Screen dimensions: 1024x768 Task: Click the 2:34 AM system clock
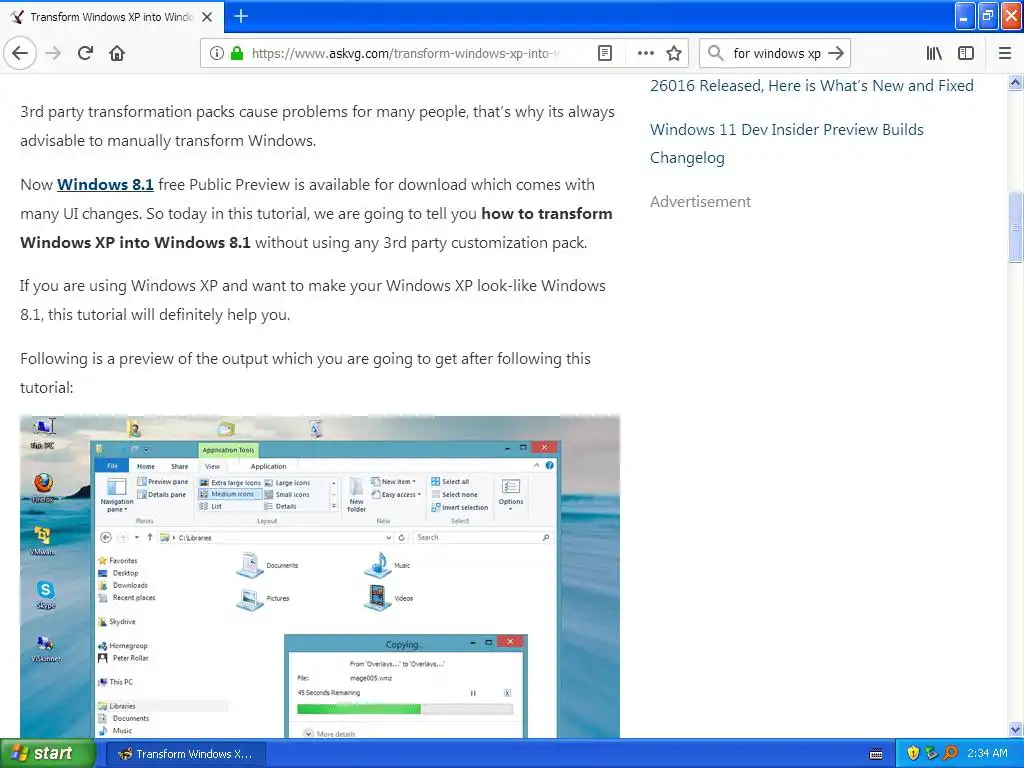coord(987,753)
